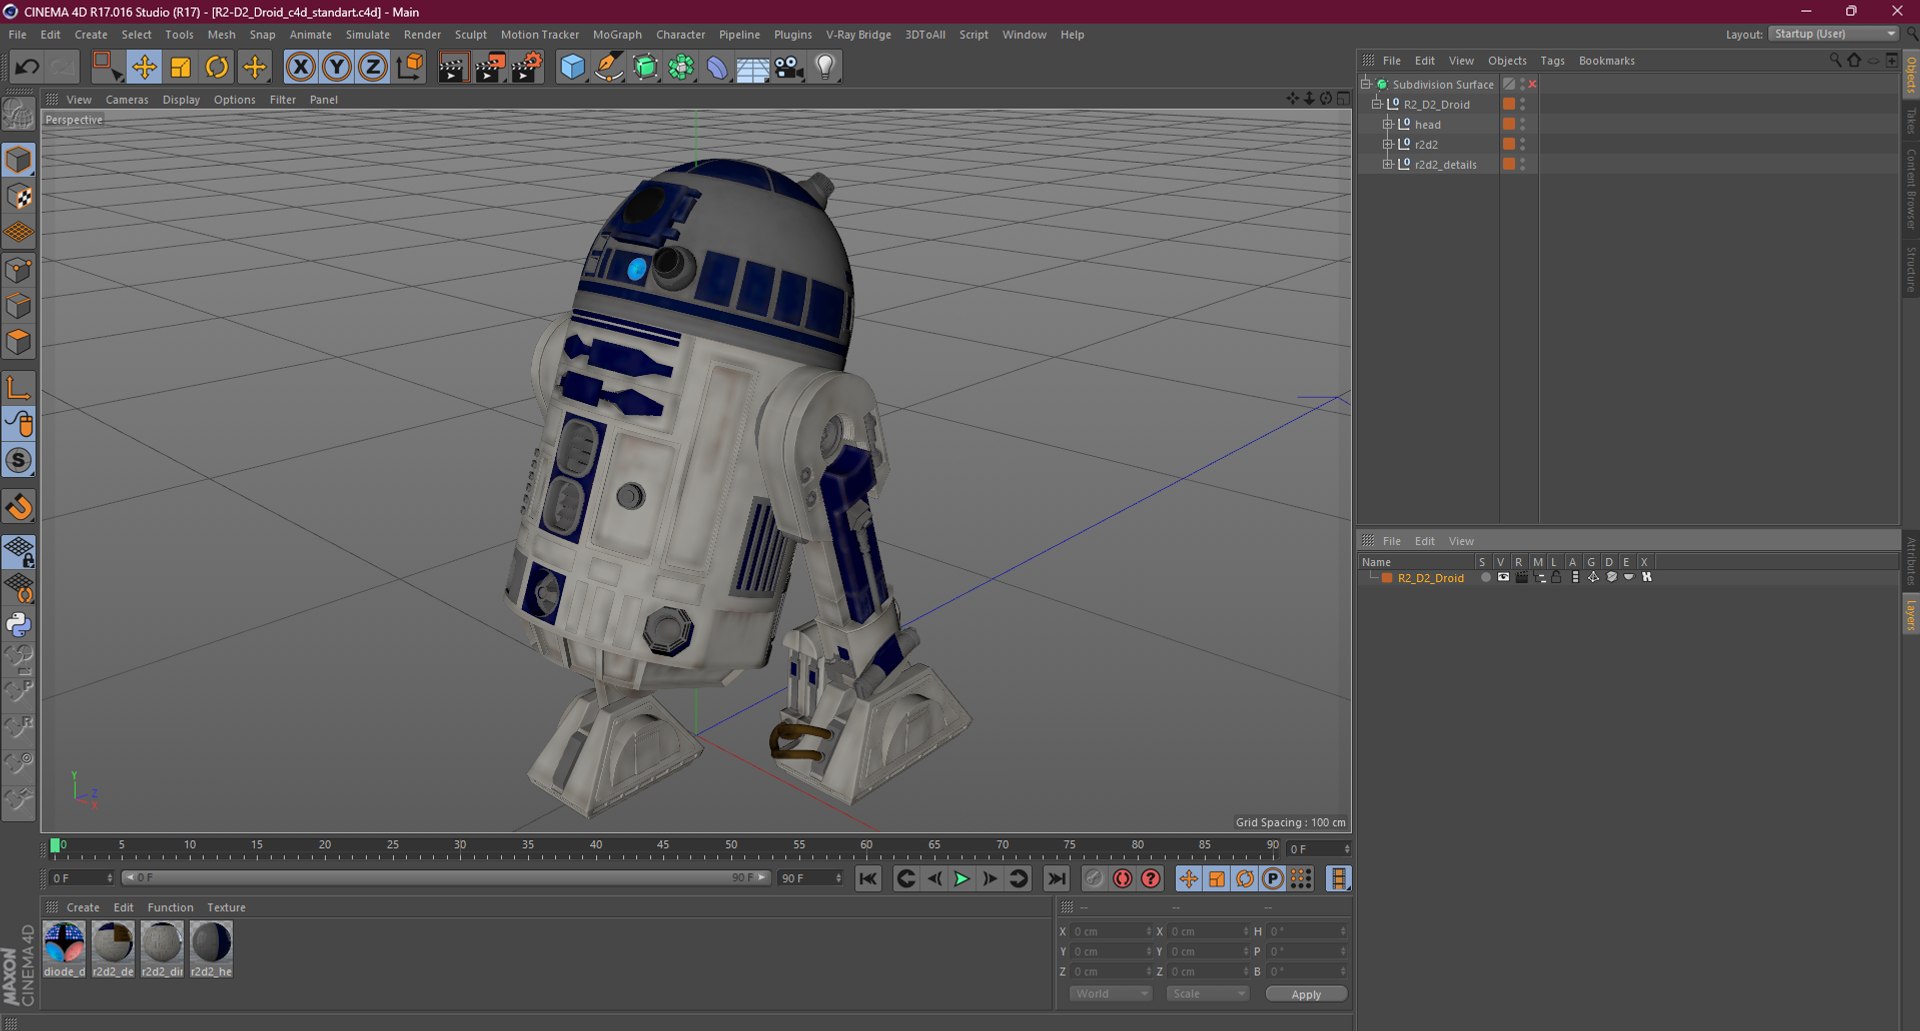Open the Spline Pen tool
Viewport: 1920px width, 1031px height.
click(x=608, y=67)
